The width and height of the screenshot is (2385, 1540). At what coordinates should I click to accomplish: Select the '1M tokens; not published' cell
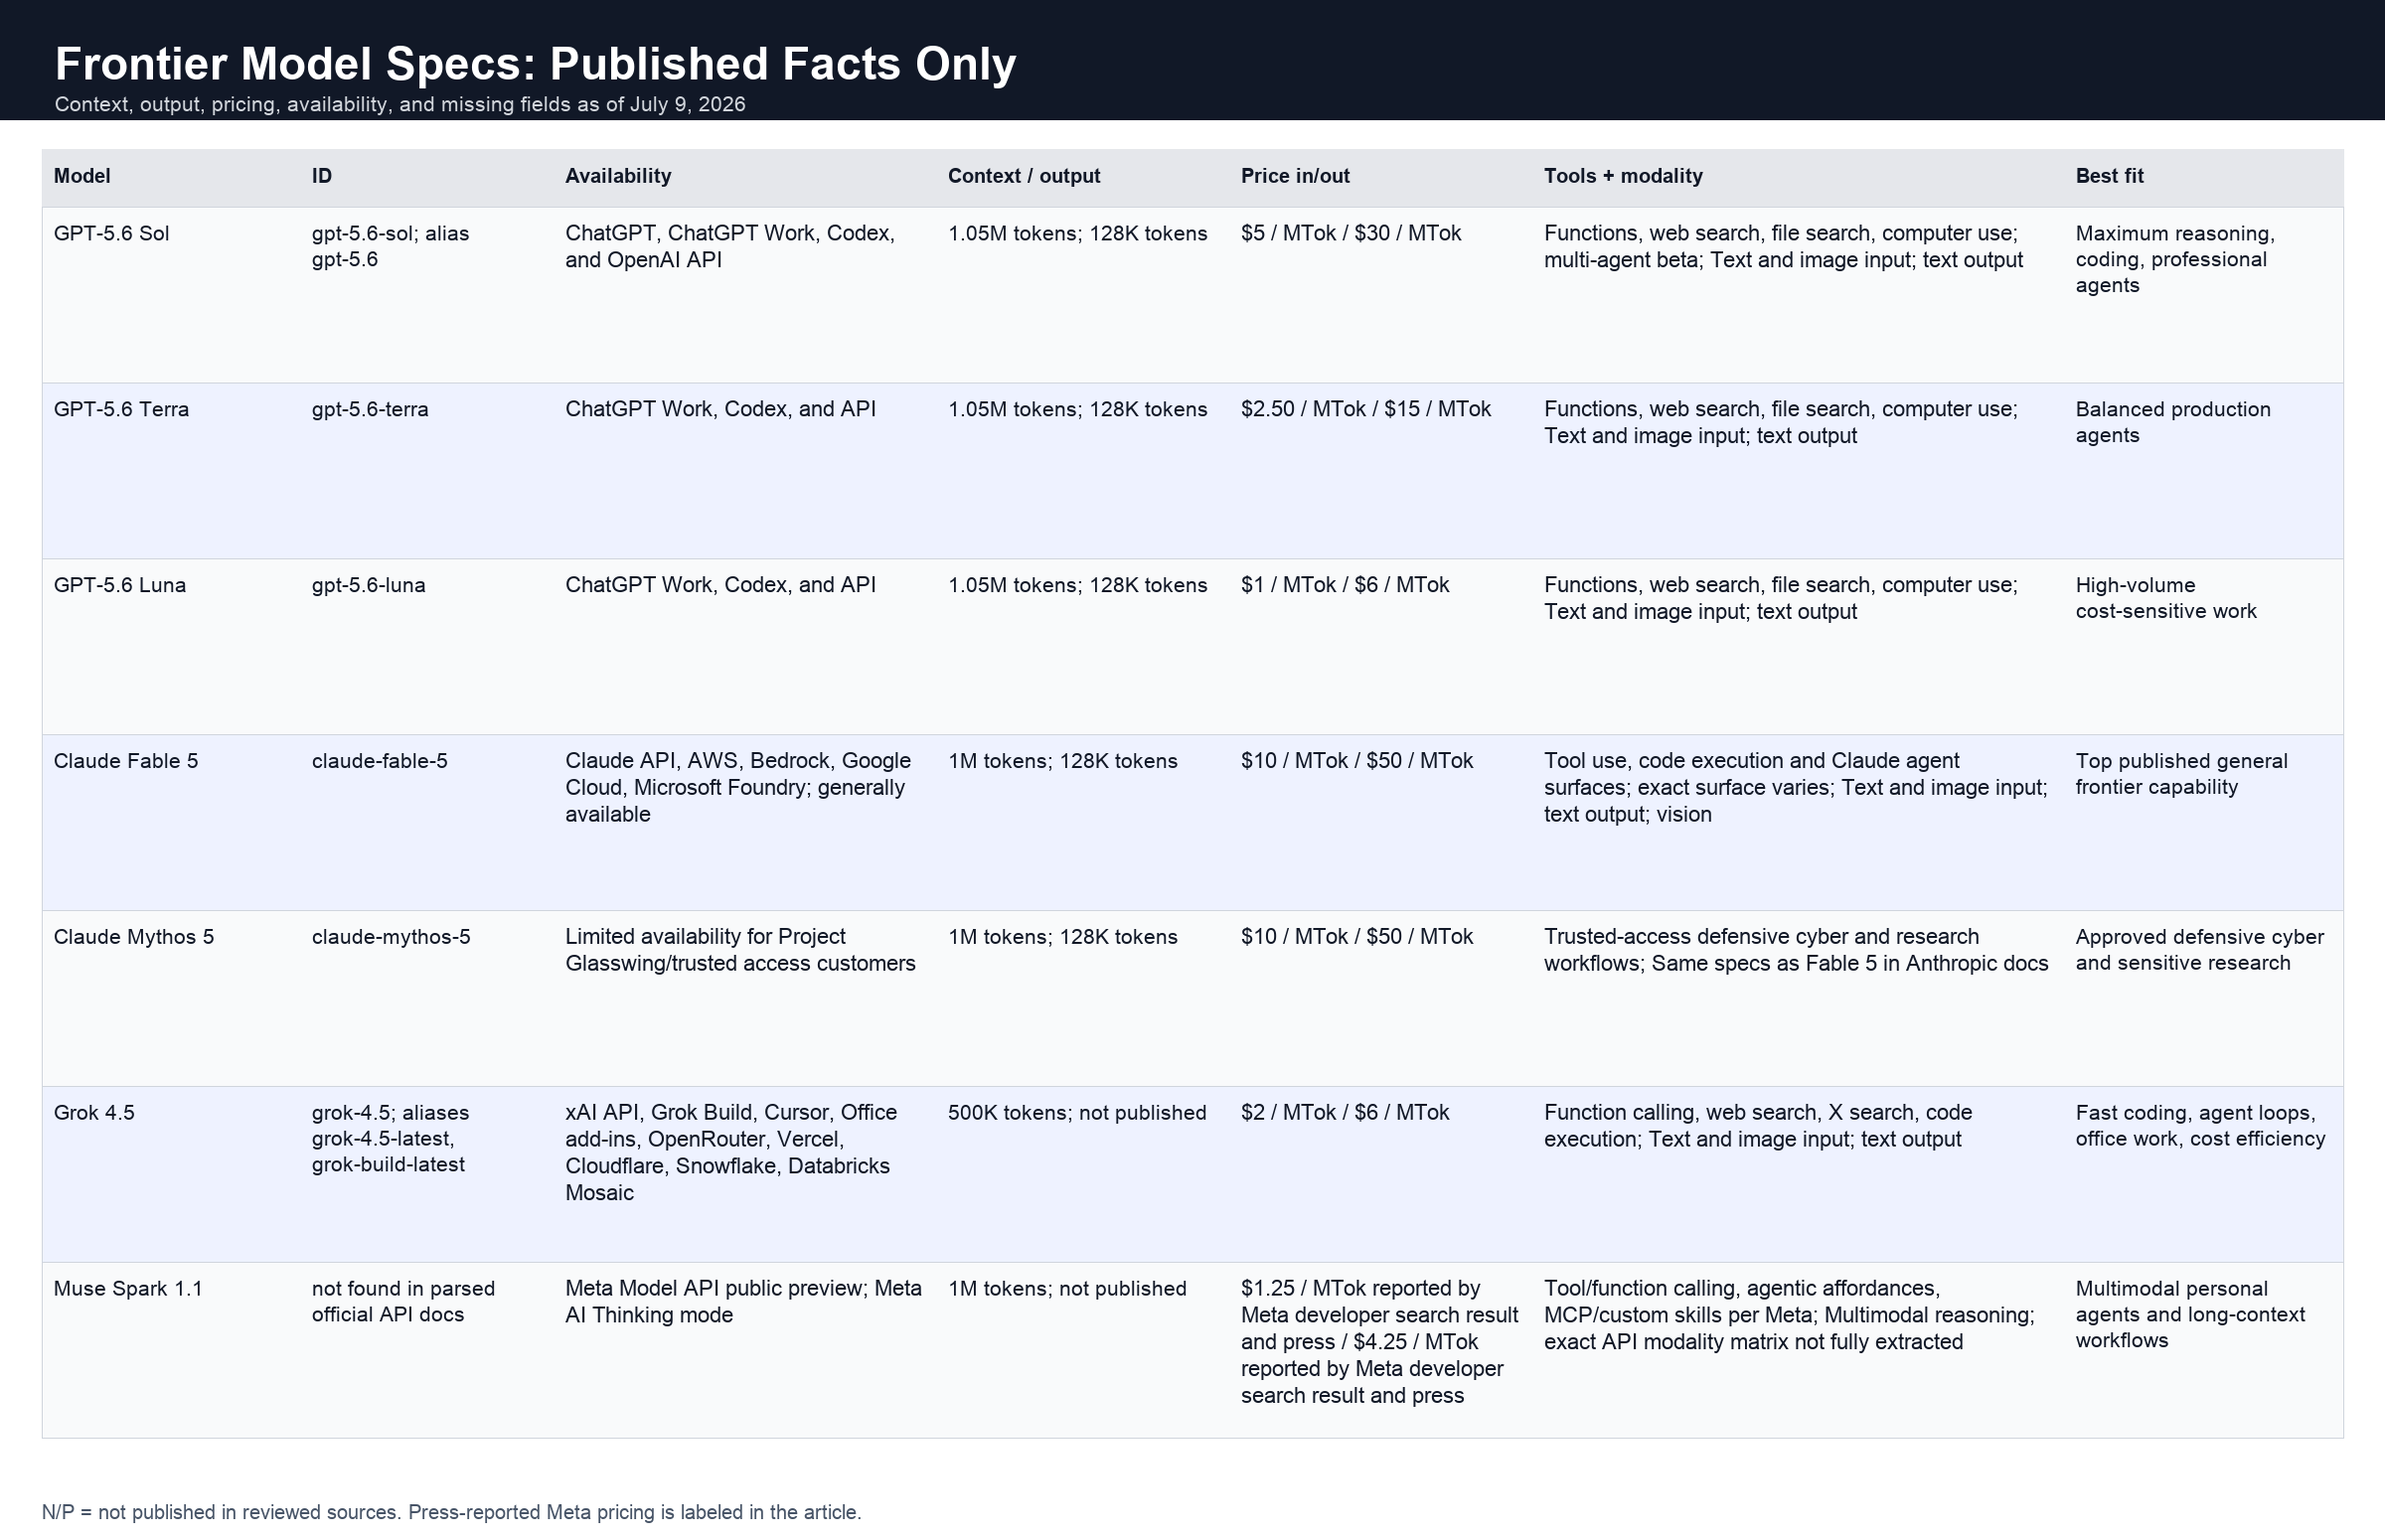(x=1067, y=1290)
